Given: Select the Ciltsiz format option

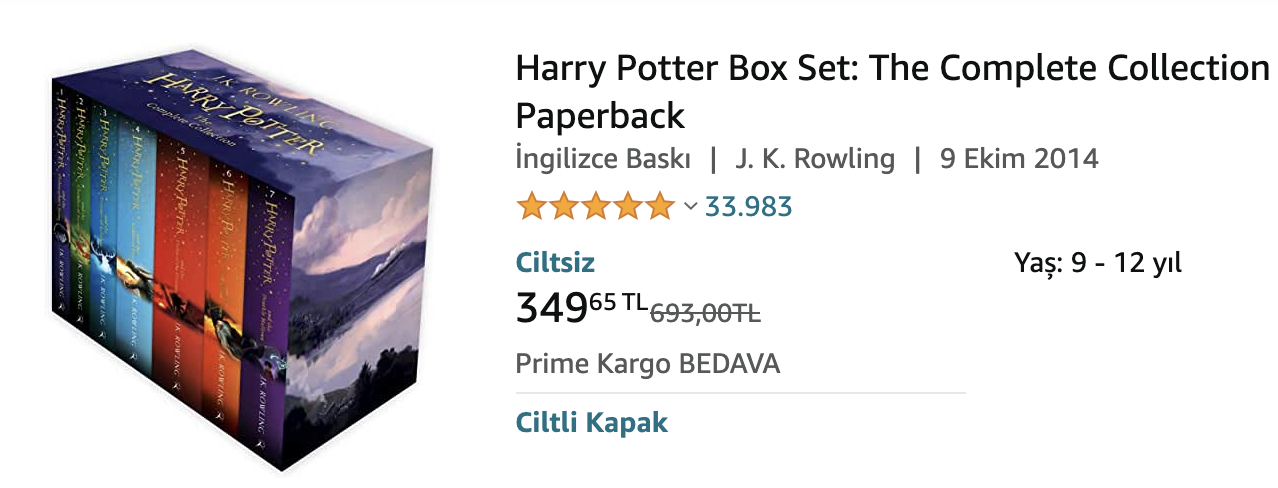Looking at the screenshot, I should (555, 263).
